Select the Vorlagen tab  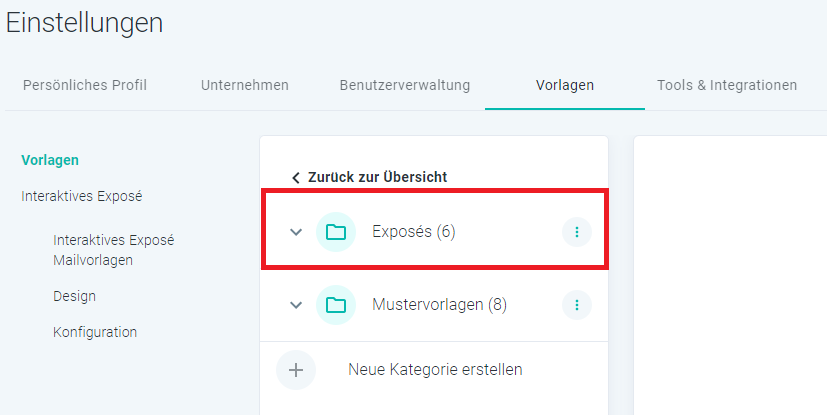pyautogui.click(x=565, y=85)
